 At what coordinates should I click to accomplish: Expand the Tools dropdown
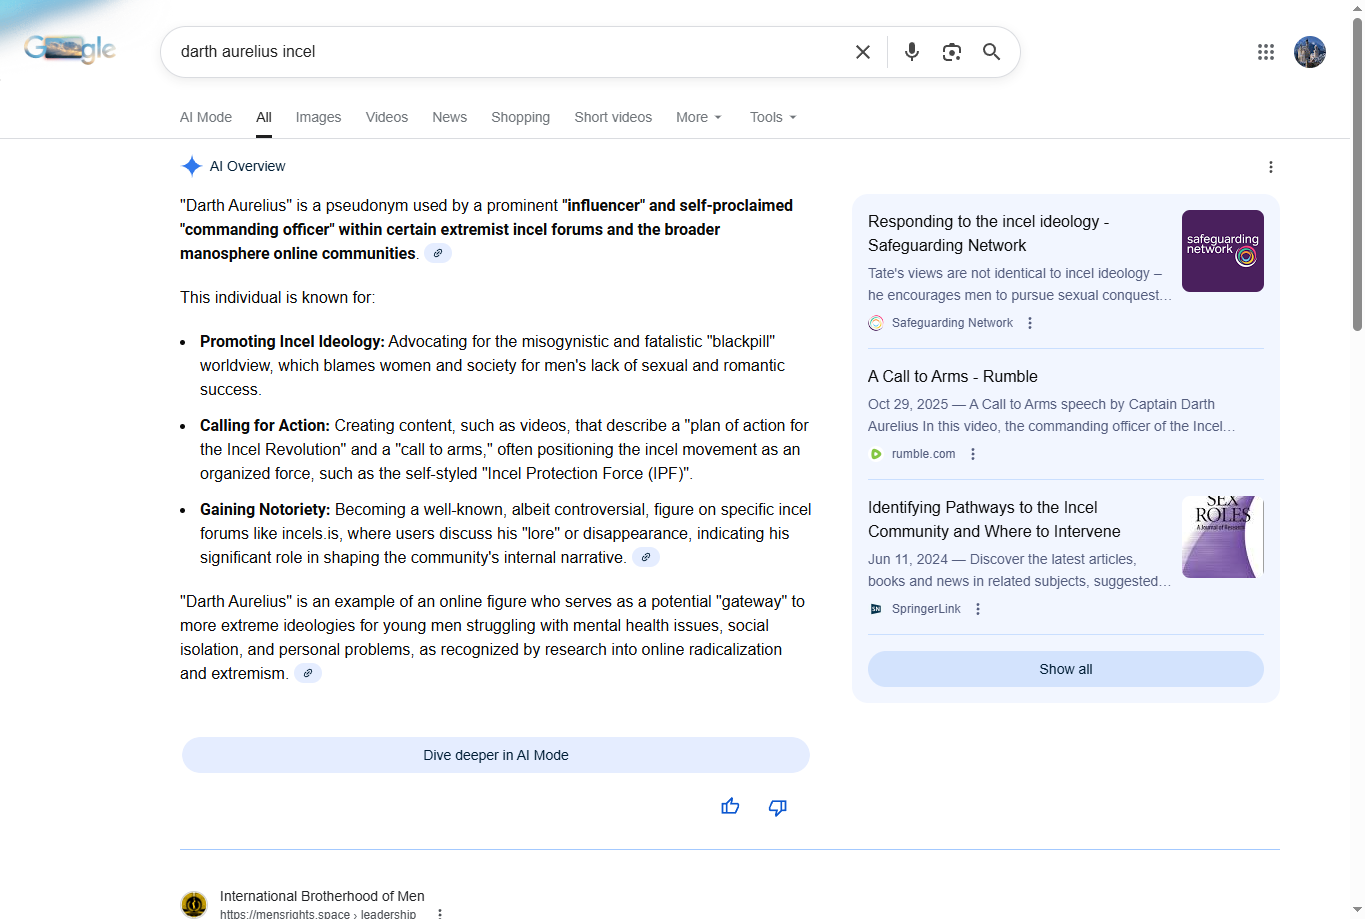click(x=773, y=117)
